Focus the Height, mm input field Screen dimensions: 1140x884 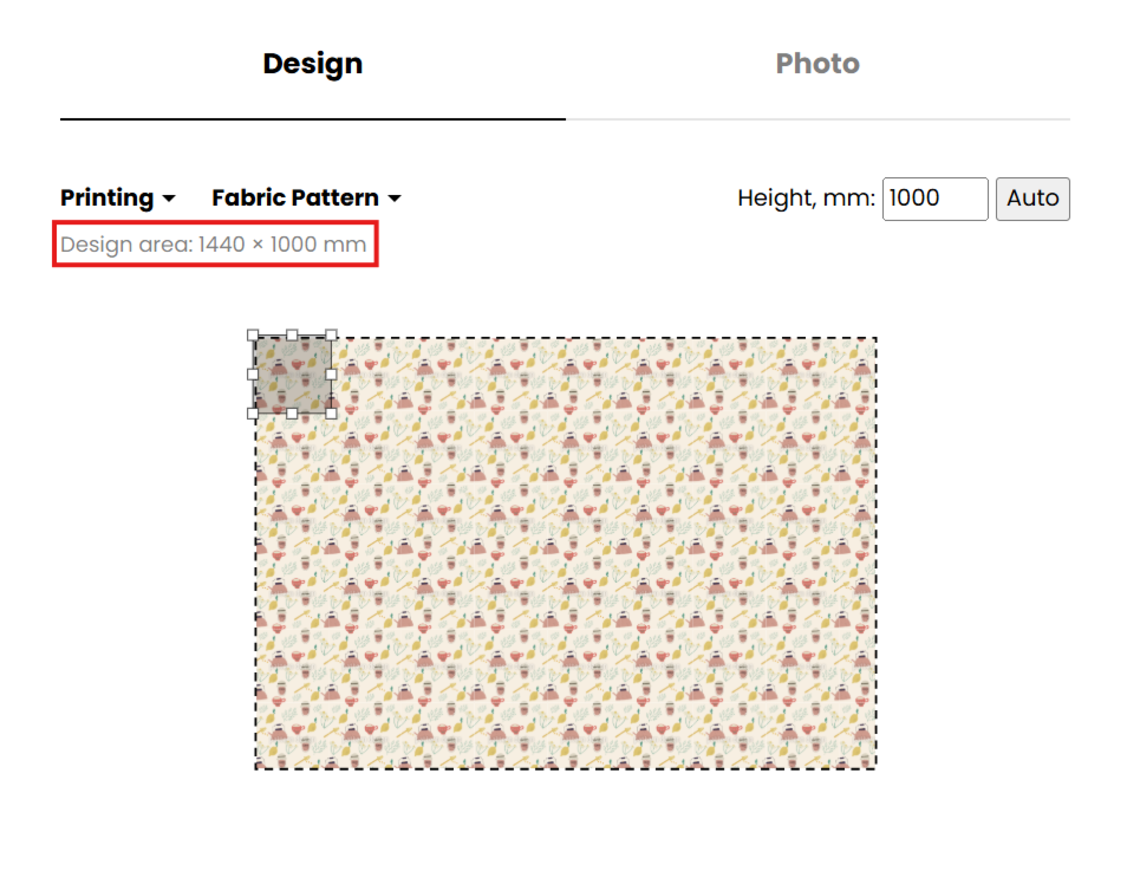point(934,199)
